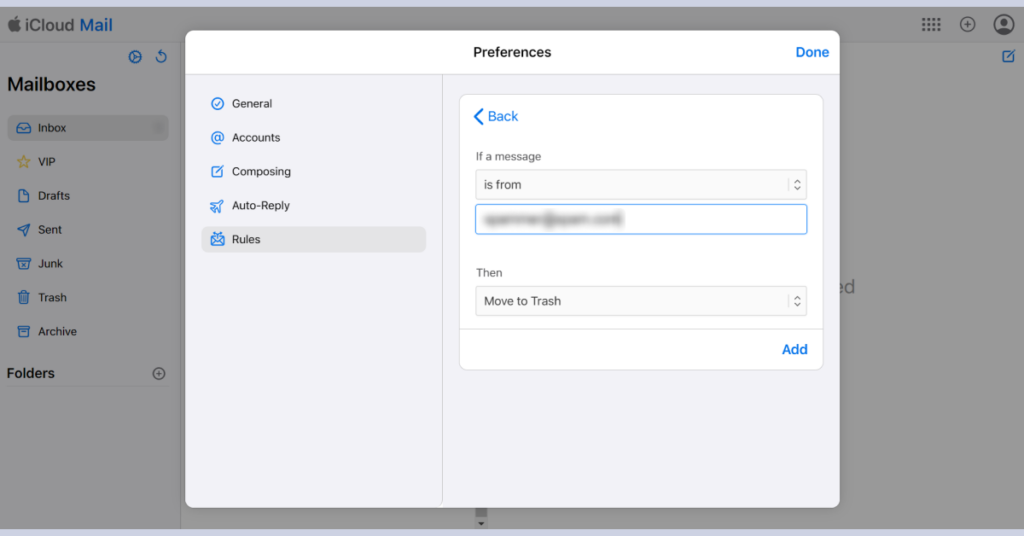Image resolution: width=1024 pixels, height=536 pixels.
Task: Open Auto-Reply preferences
Action: click(260, 206)
